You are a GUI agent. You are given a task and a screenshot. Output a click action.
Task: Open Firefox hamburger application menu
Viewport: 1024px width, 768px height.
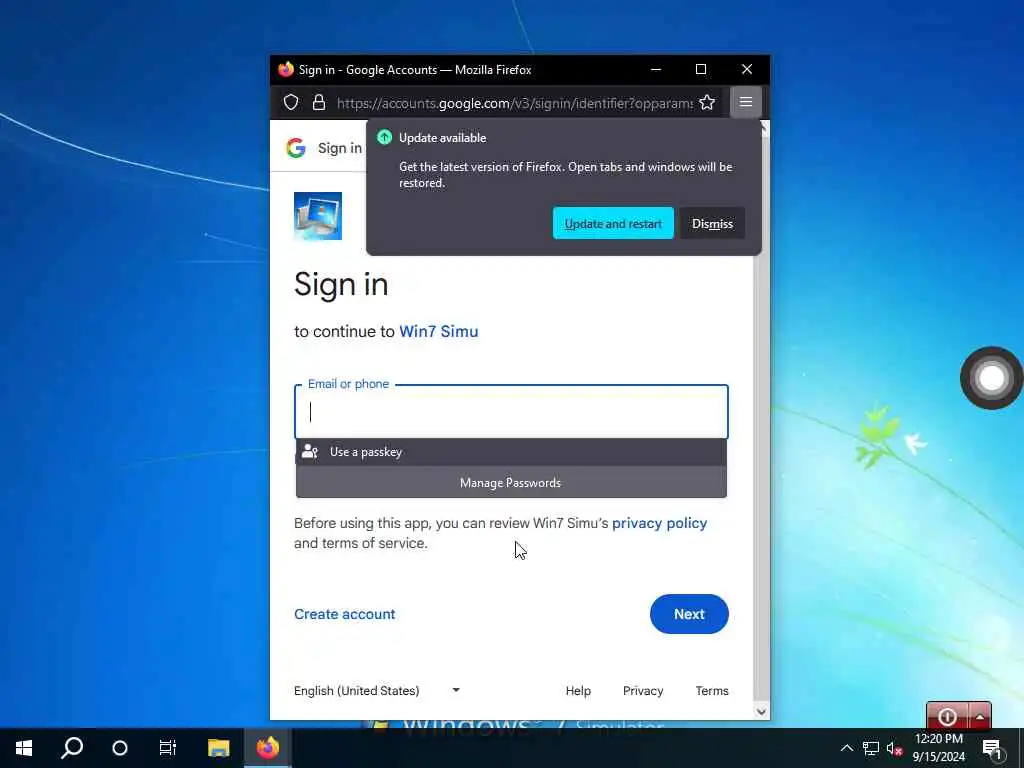click(746, 102)
